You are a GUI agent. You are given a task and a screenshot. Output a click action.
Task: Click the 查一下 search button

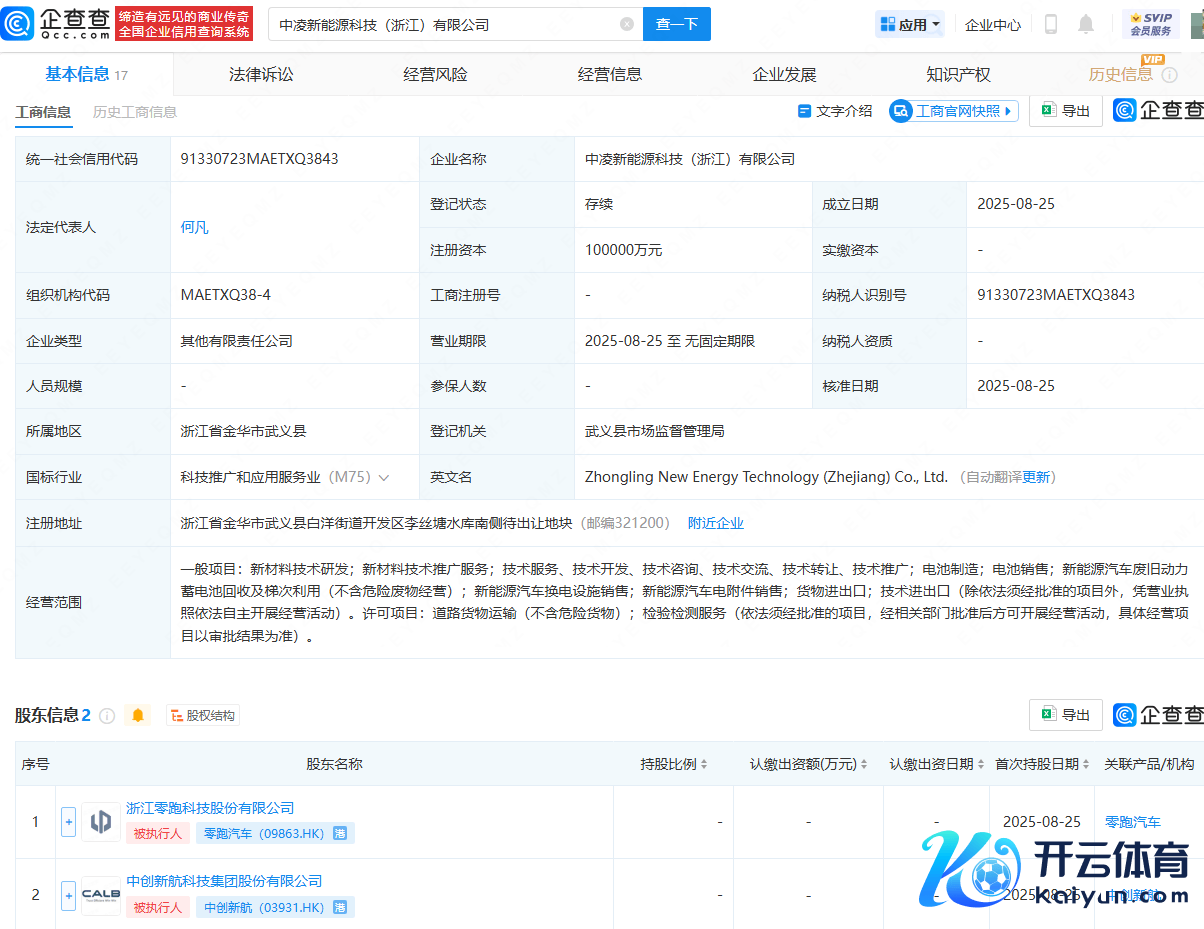point(676,24)
